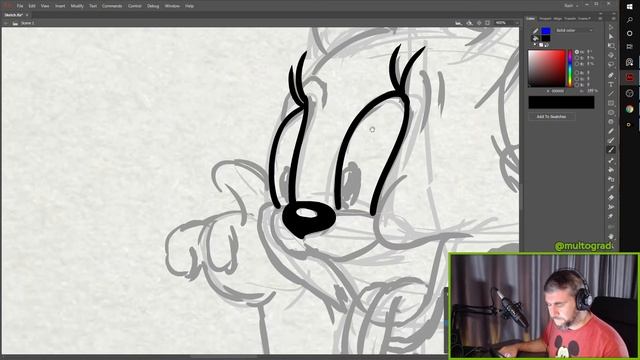The image size is (640, 360).
Task: Click the Edit Symbols icon
Action: click(469, 23)
